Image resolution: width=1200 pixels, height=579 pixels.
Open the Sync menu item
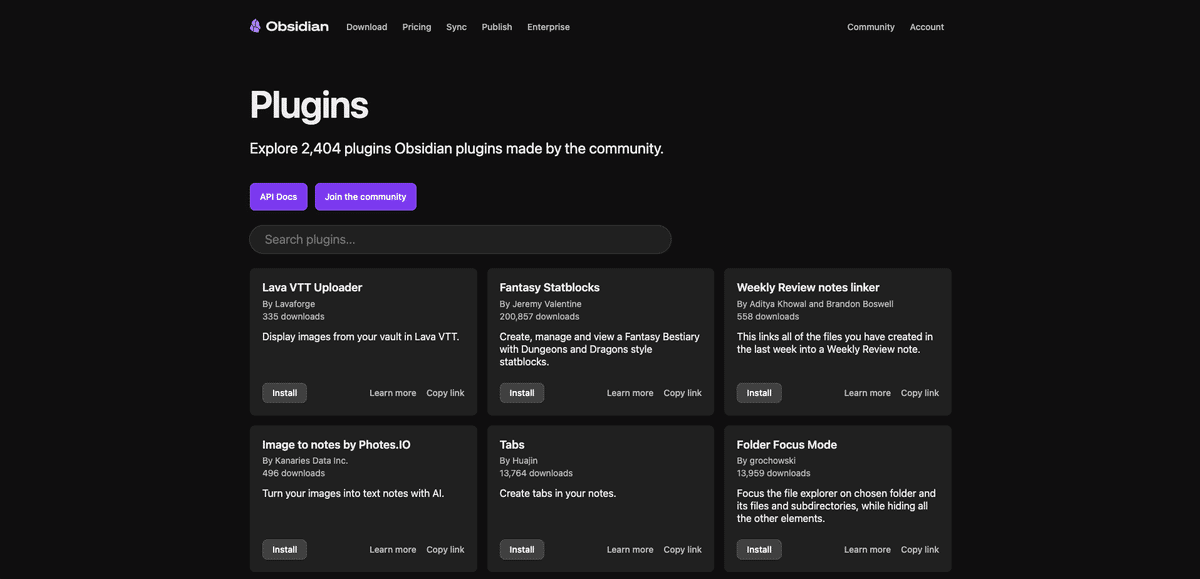pos(456,27)
